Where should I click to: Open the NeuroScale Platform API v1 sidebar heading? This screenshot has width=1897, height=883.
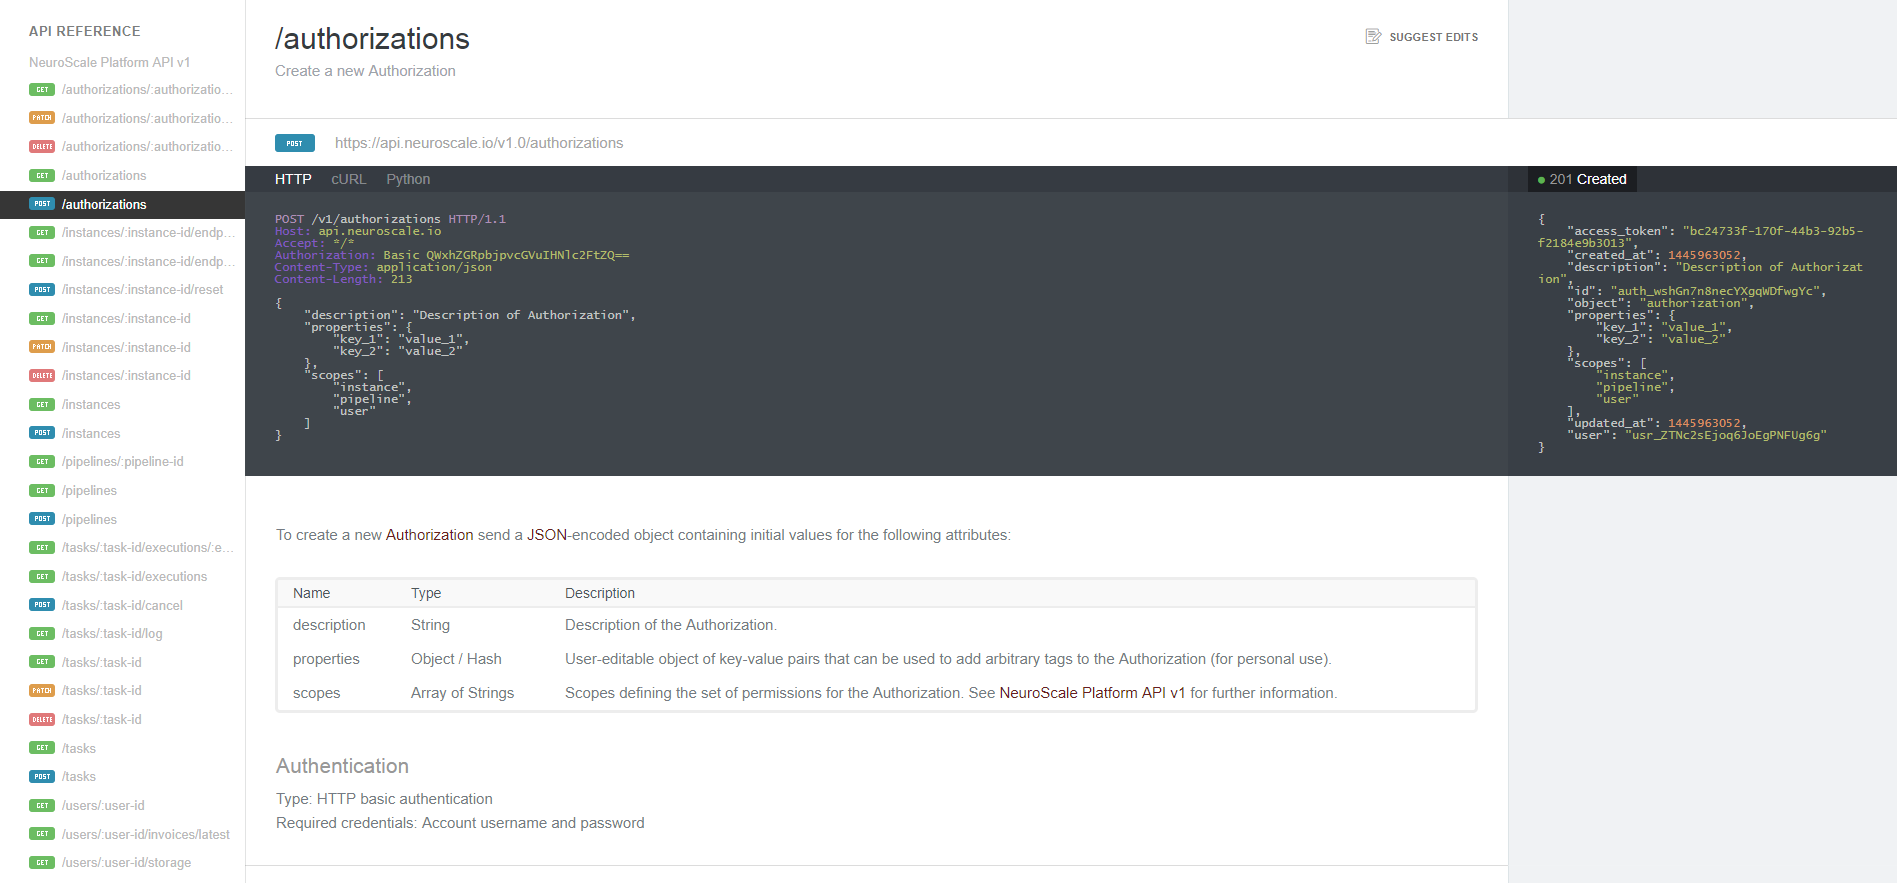109,62
